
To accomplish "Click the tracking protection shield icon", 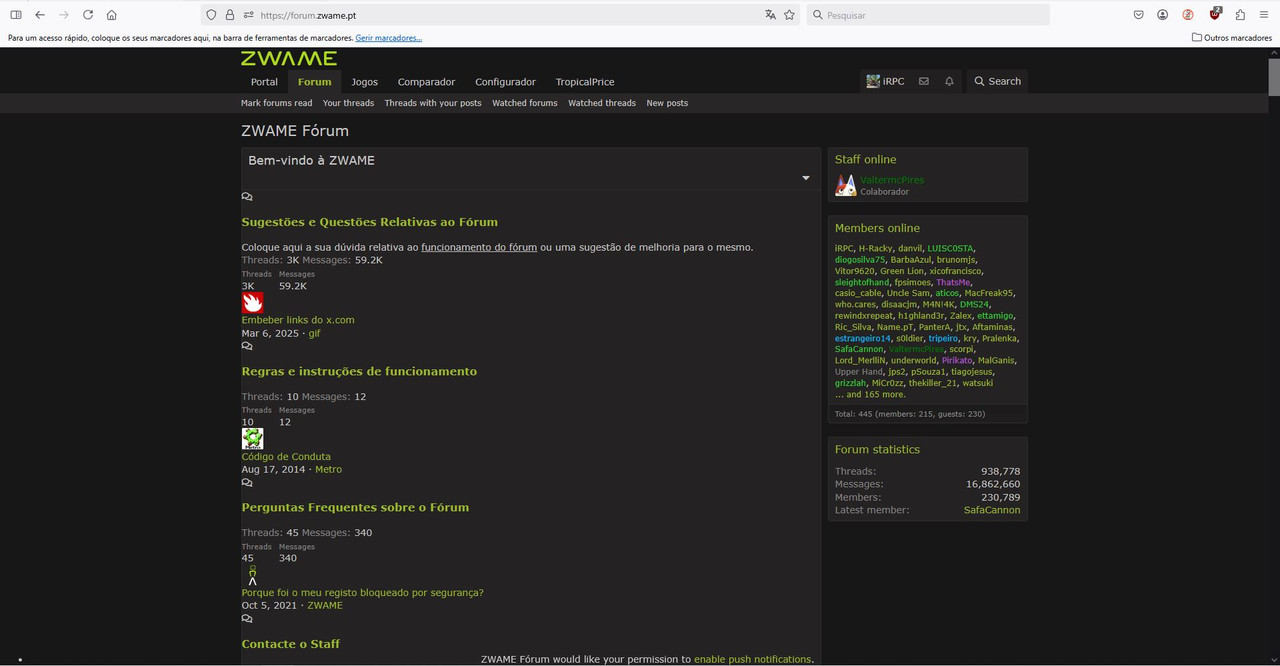I will (211, 15).
